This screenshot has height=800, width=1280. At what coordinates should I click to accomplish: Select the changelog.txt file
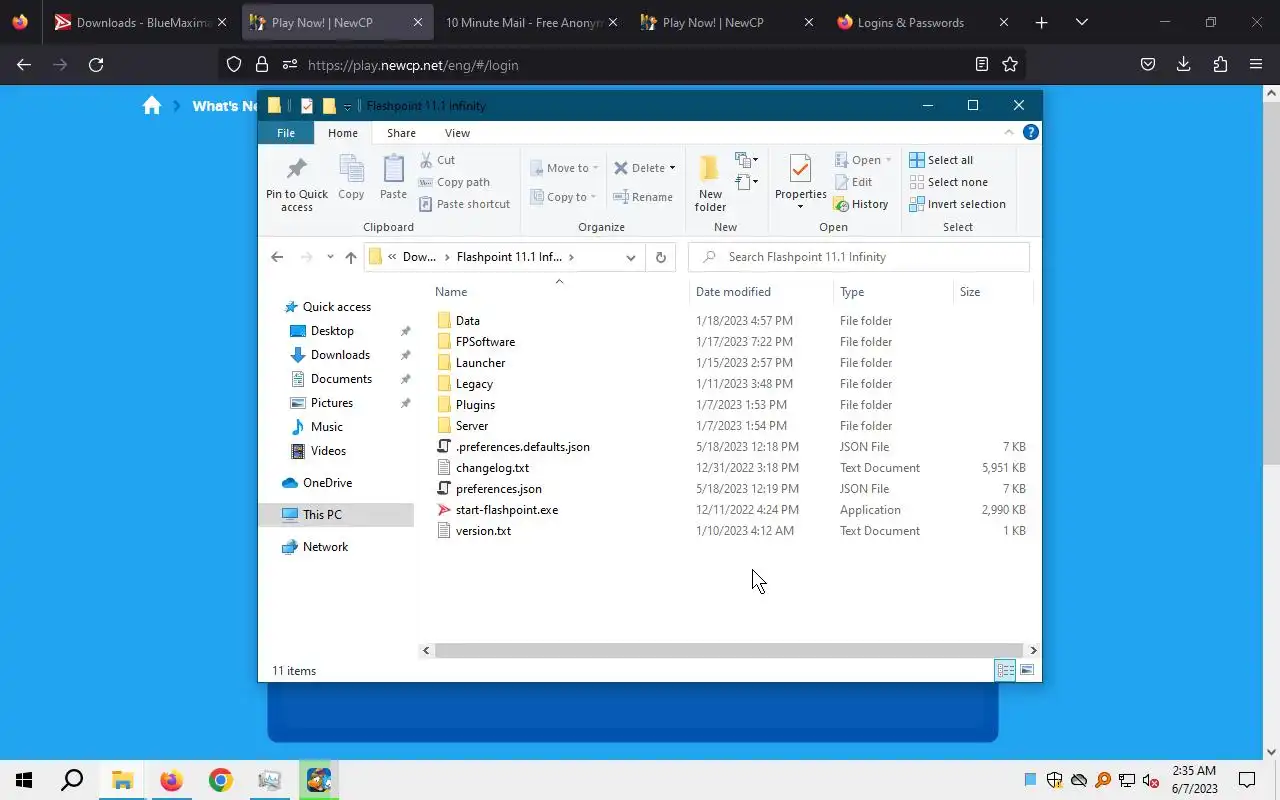coord(492,468)
